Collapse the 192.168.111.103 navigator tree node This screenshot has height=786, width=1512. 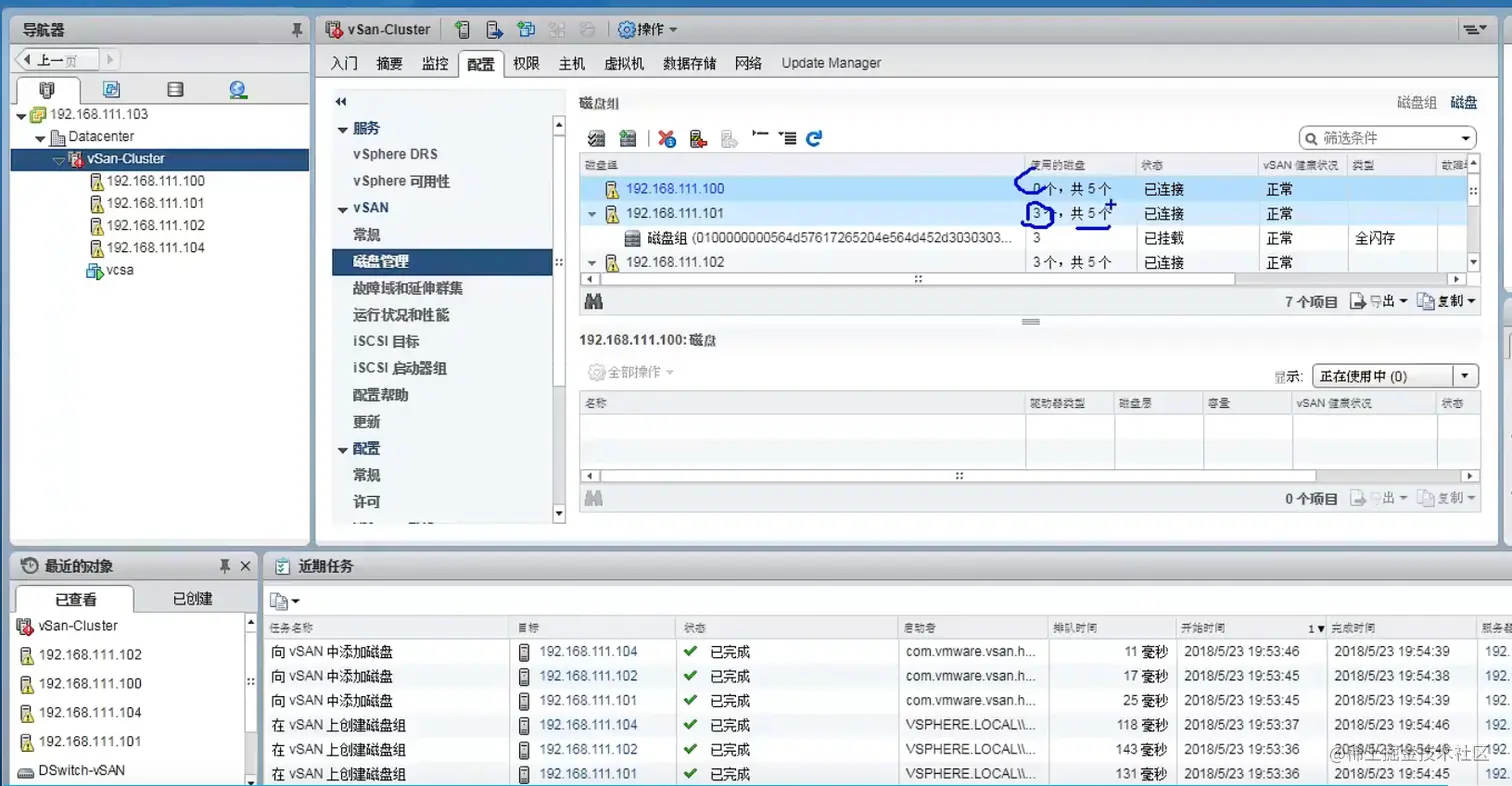pyautogui.click(x=22, y=115)
